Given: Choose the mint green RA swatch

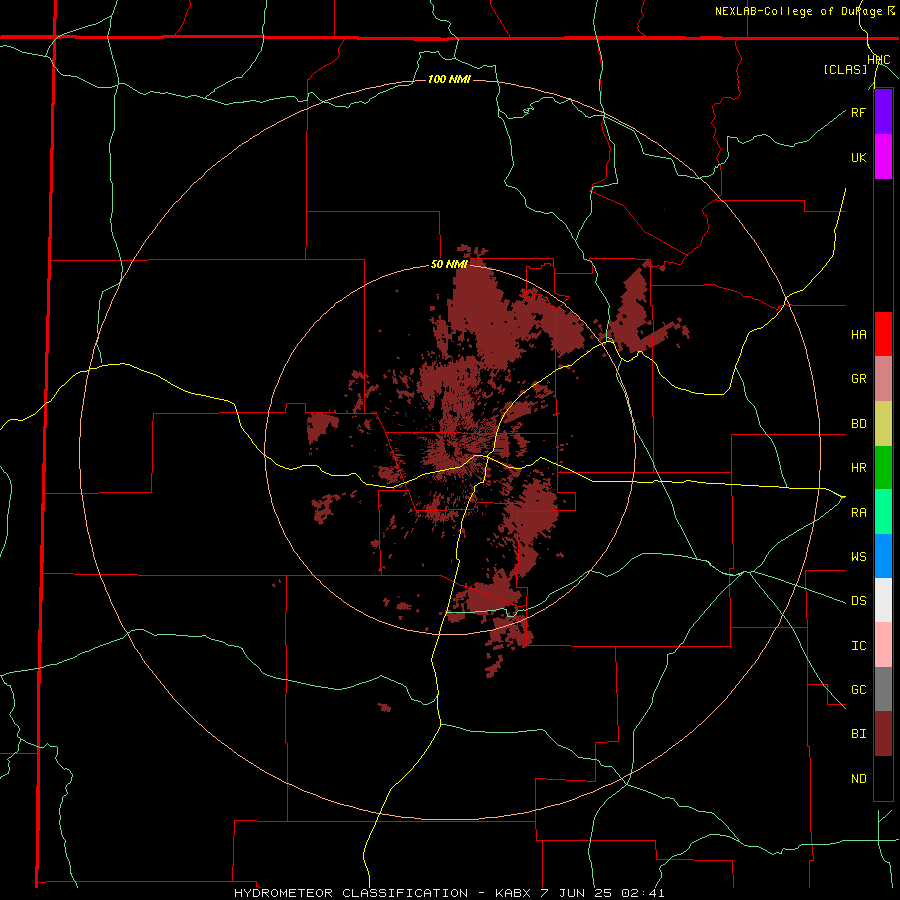Looking at the screenshot, I should pos(883,512).
